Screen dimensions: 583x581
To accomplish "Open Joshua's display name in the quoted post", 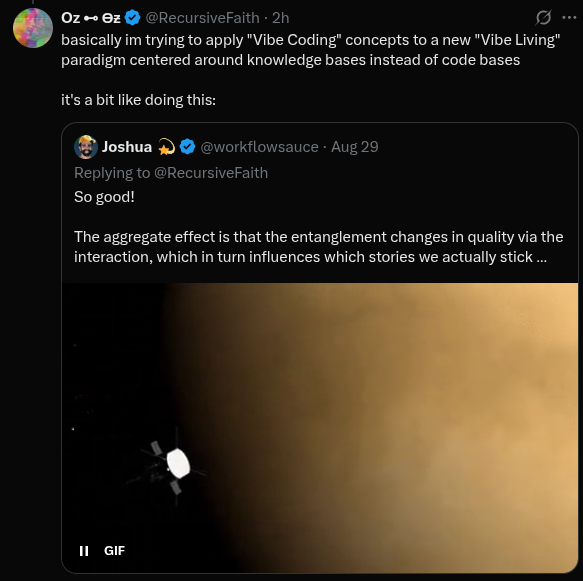I will coord(127,147).
